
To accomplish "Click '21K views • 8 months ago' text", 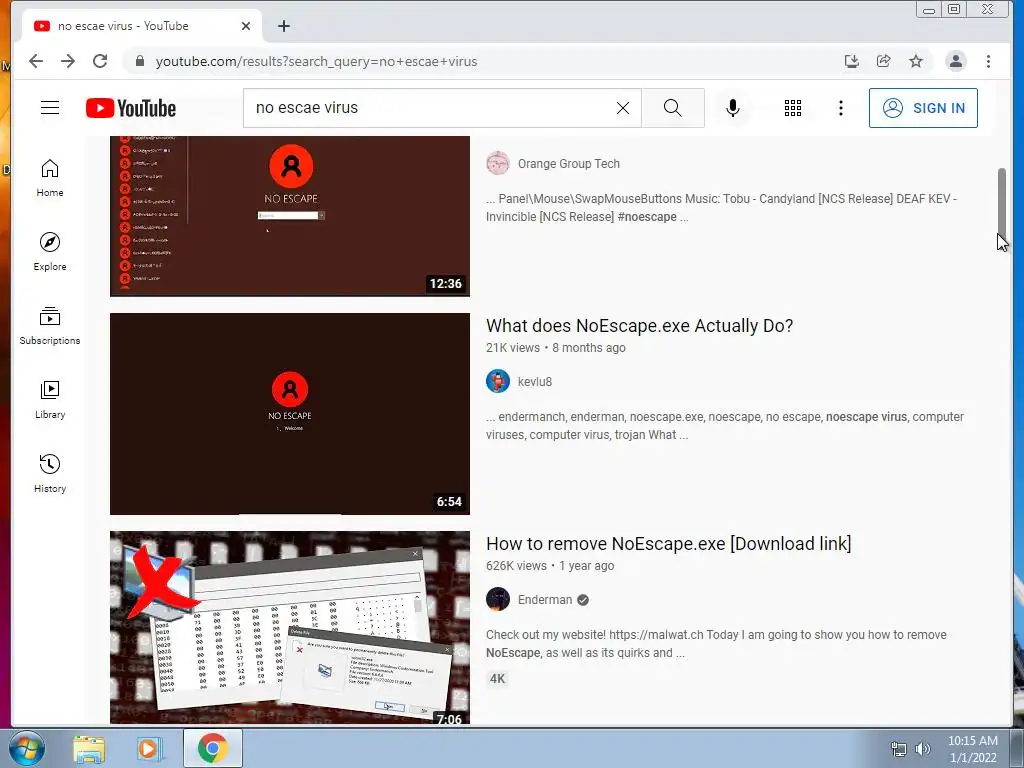I will pos(556,348).
